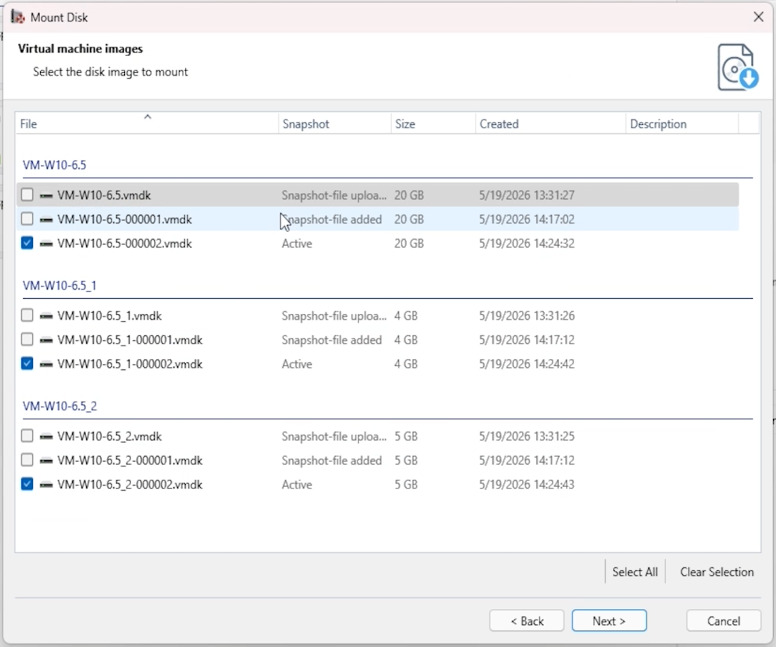Check the VM-W10-6.5.vmdk checkbox
Image resolution: width=776 pixels, height=647 pixels.
click(27, 195)
